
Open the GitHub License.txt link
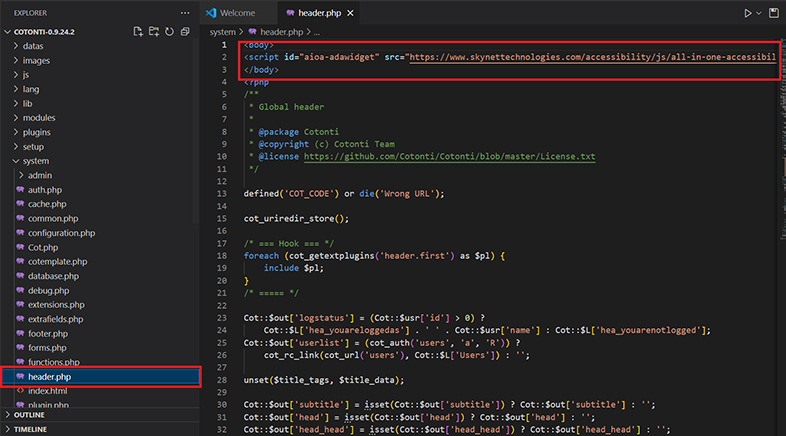point(449,157)
